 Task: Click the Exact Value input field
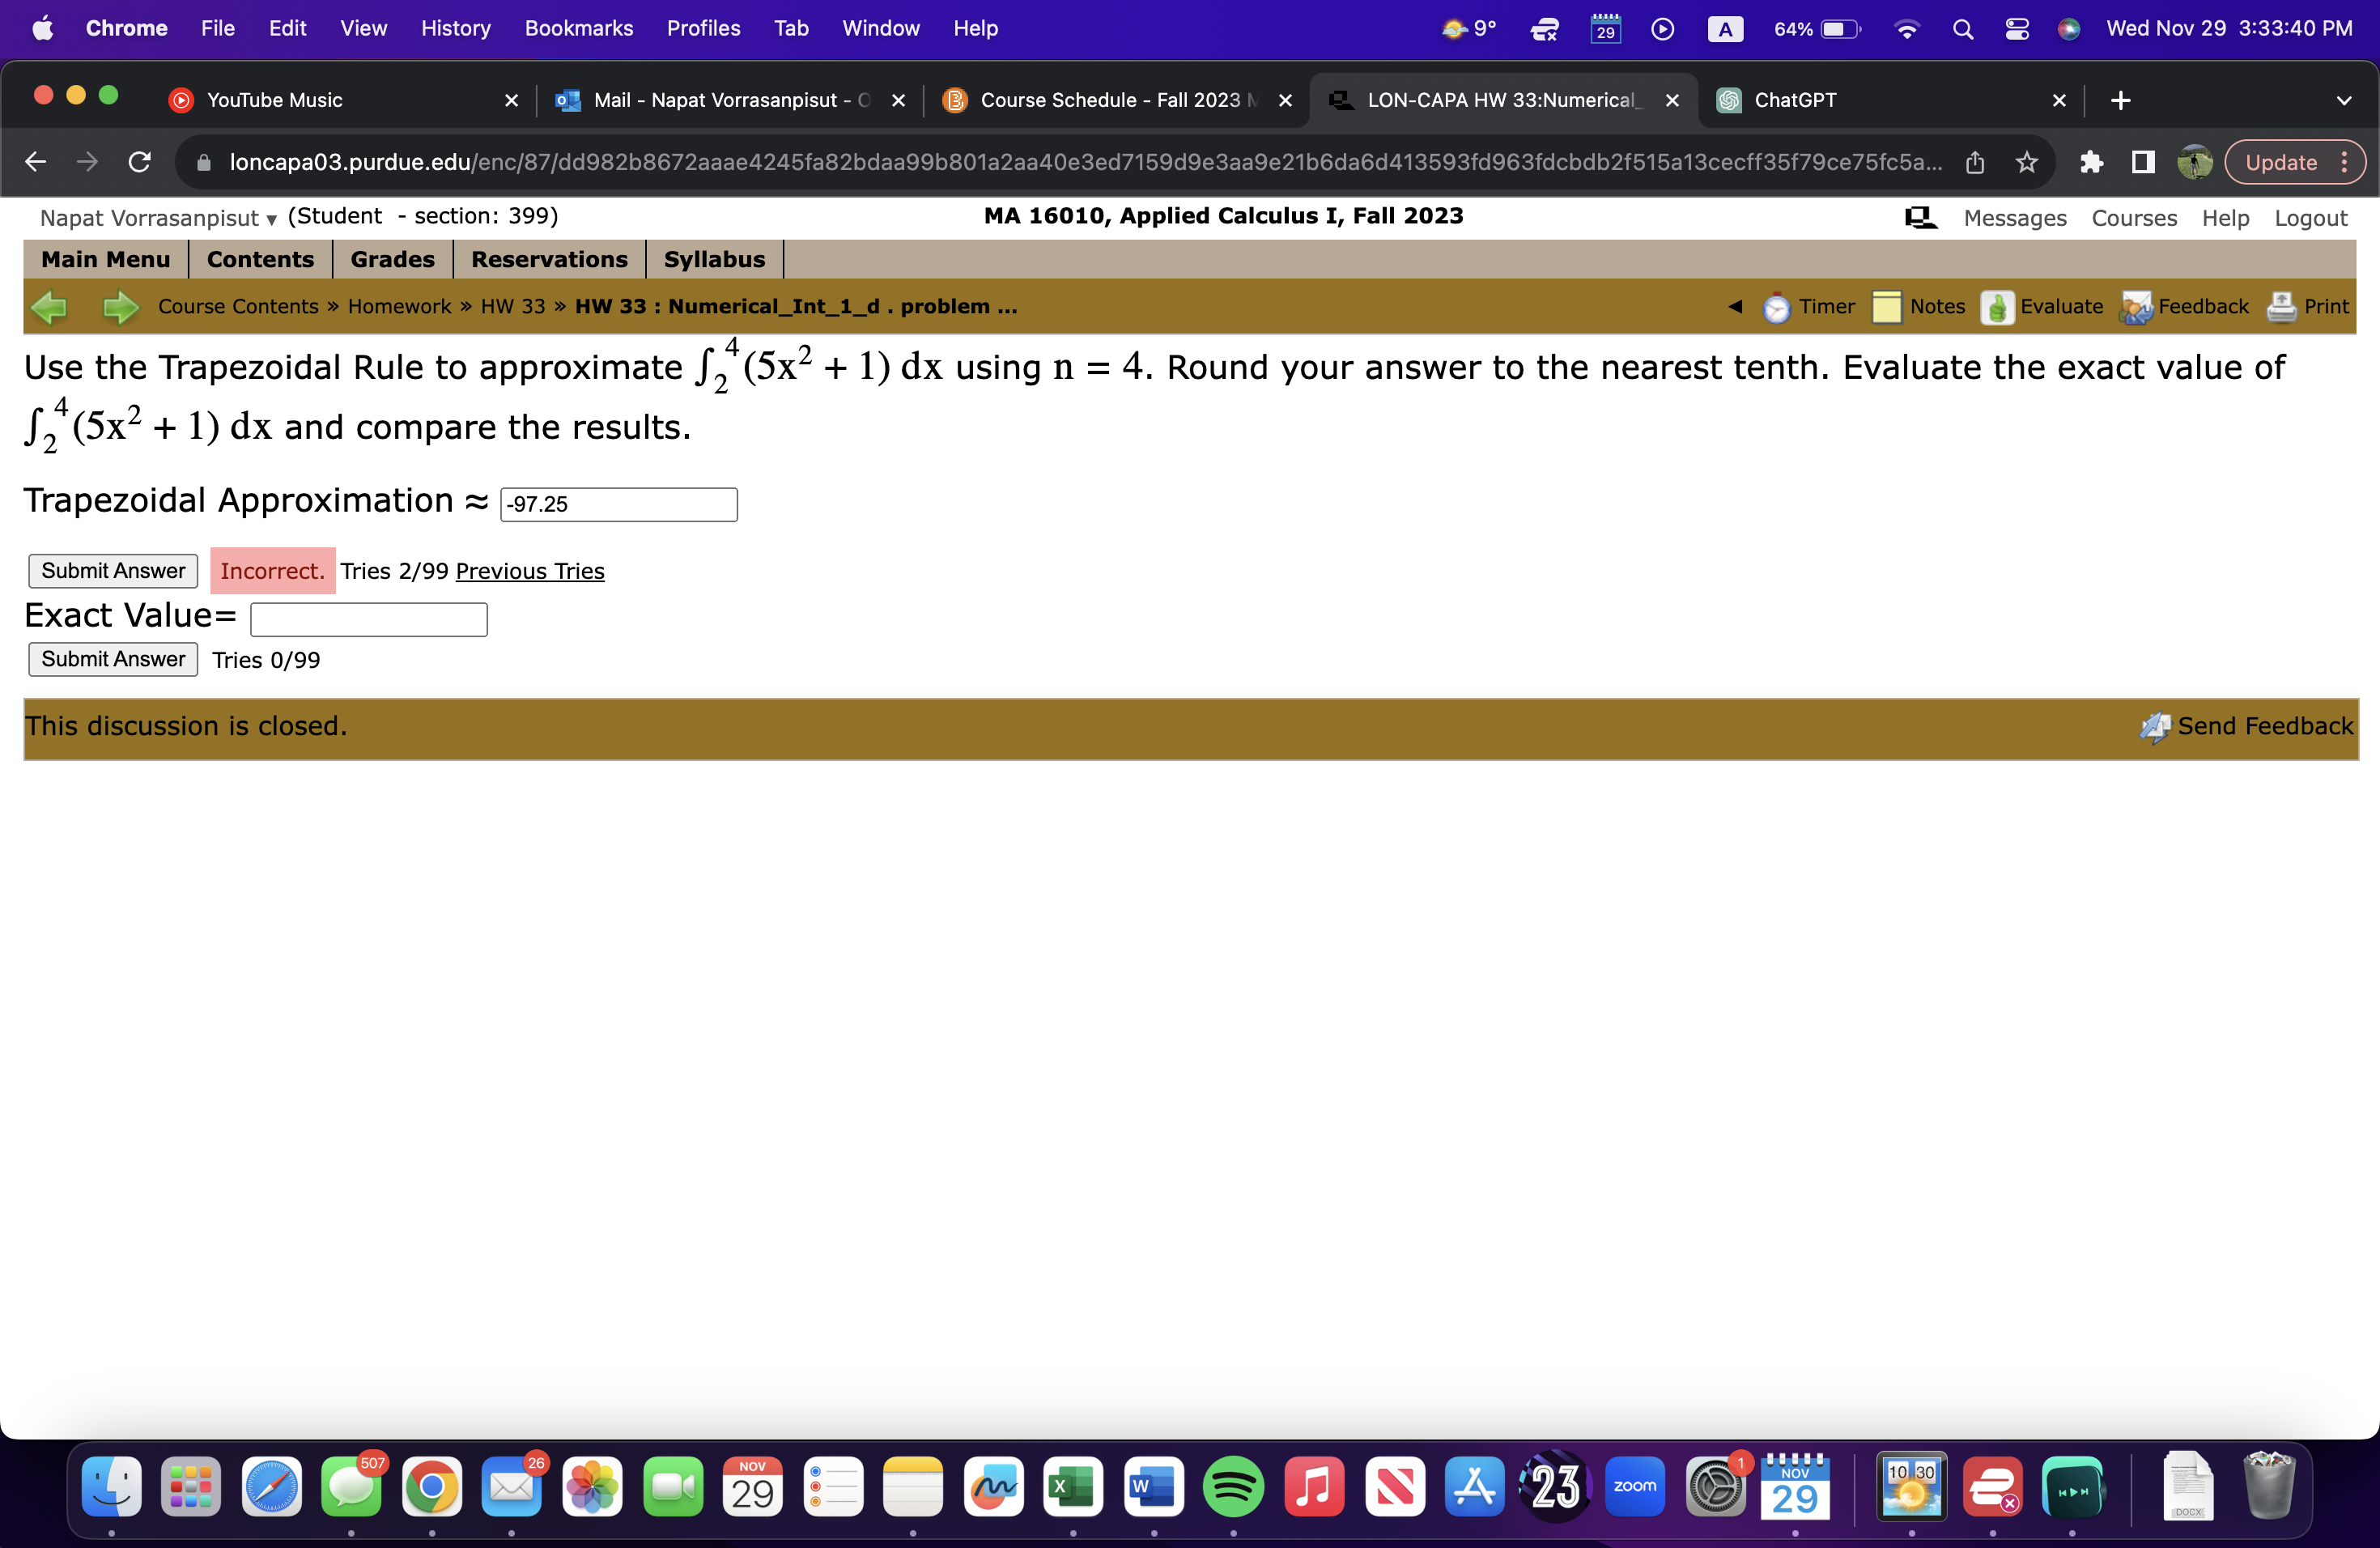click(x=368, y=619)
